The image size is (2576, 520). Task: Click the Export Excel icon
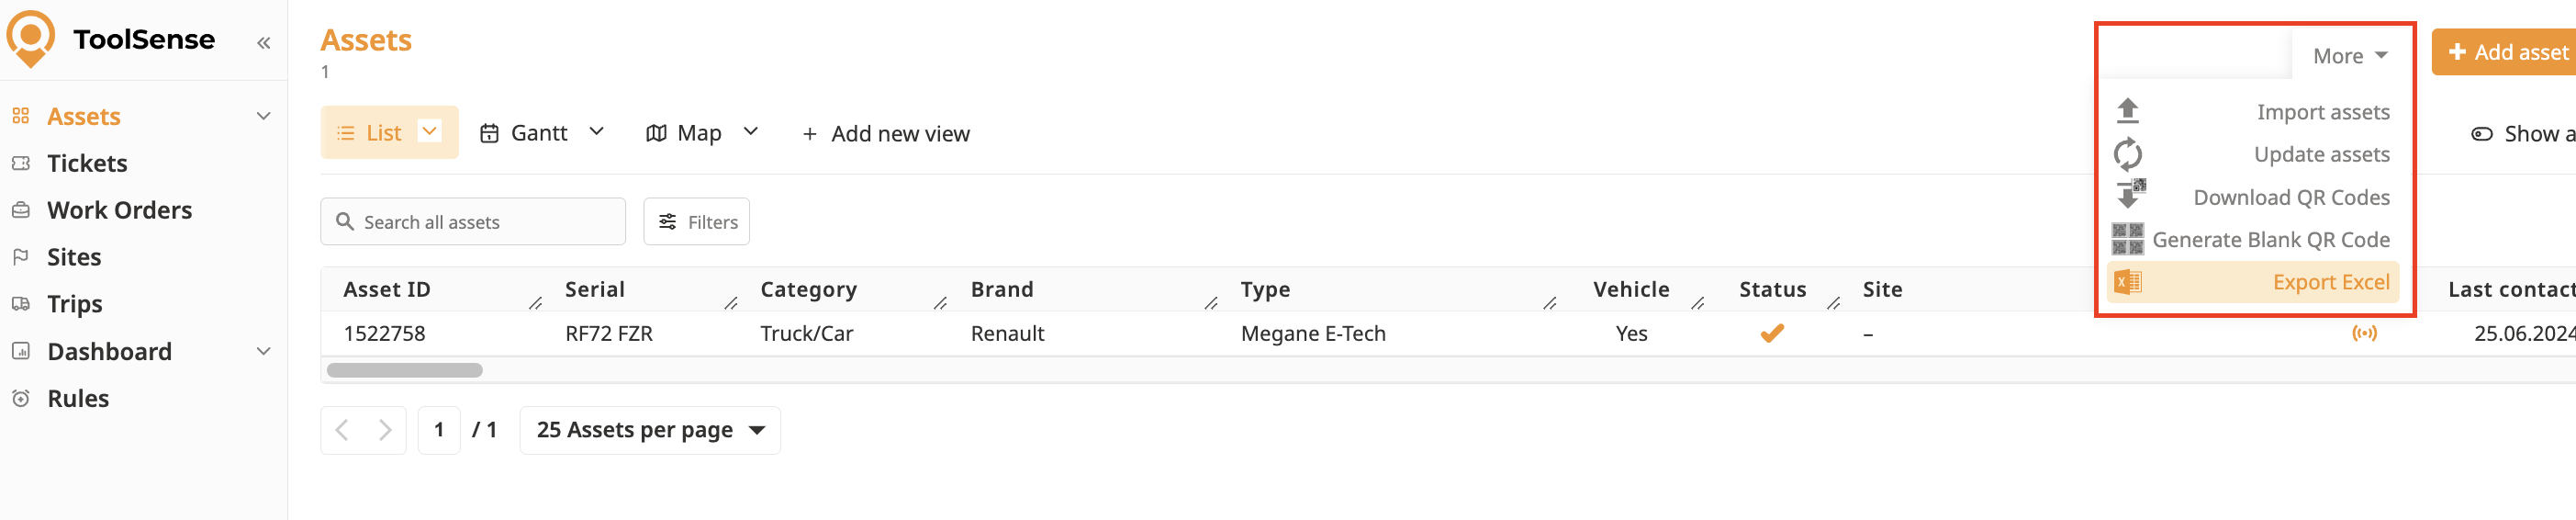(2127, 282)
